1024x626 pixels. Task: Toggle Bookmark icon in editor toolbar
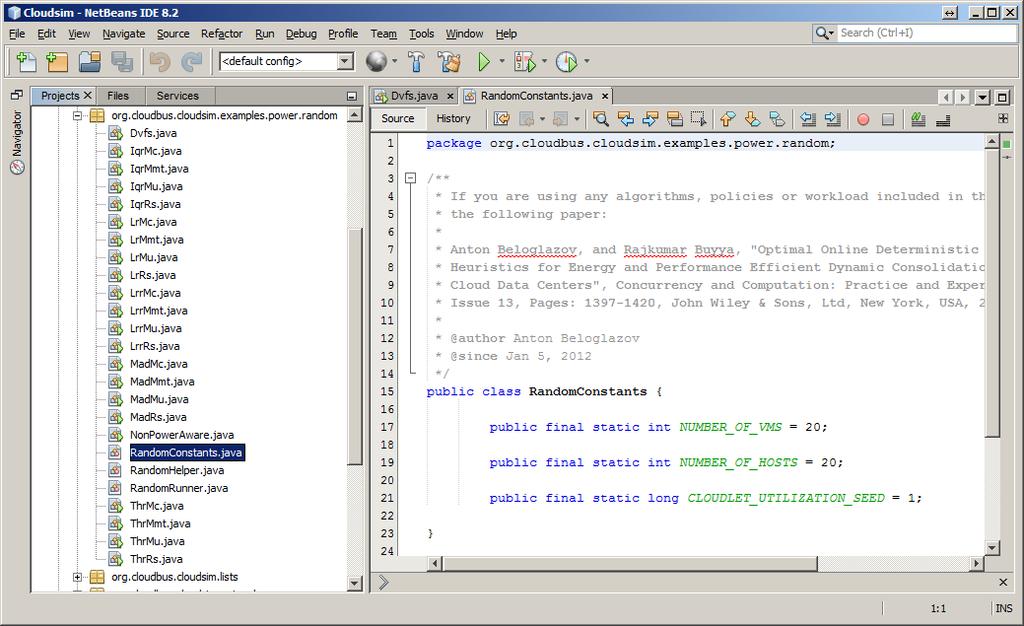pos(777,119)
